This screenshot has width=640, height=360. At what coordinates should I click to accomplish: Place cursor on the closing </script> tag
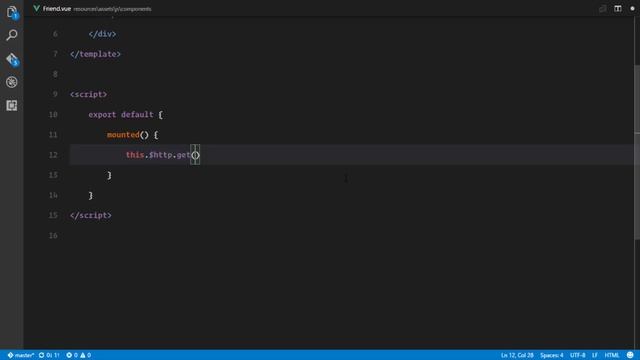[91, 215]
